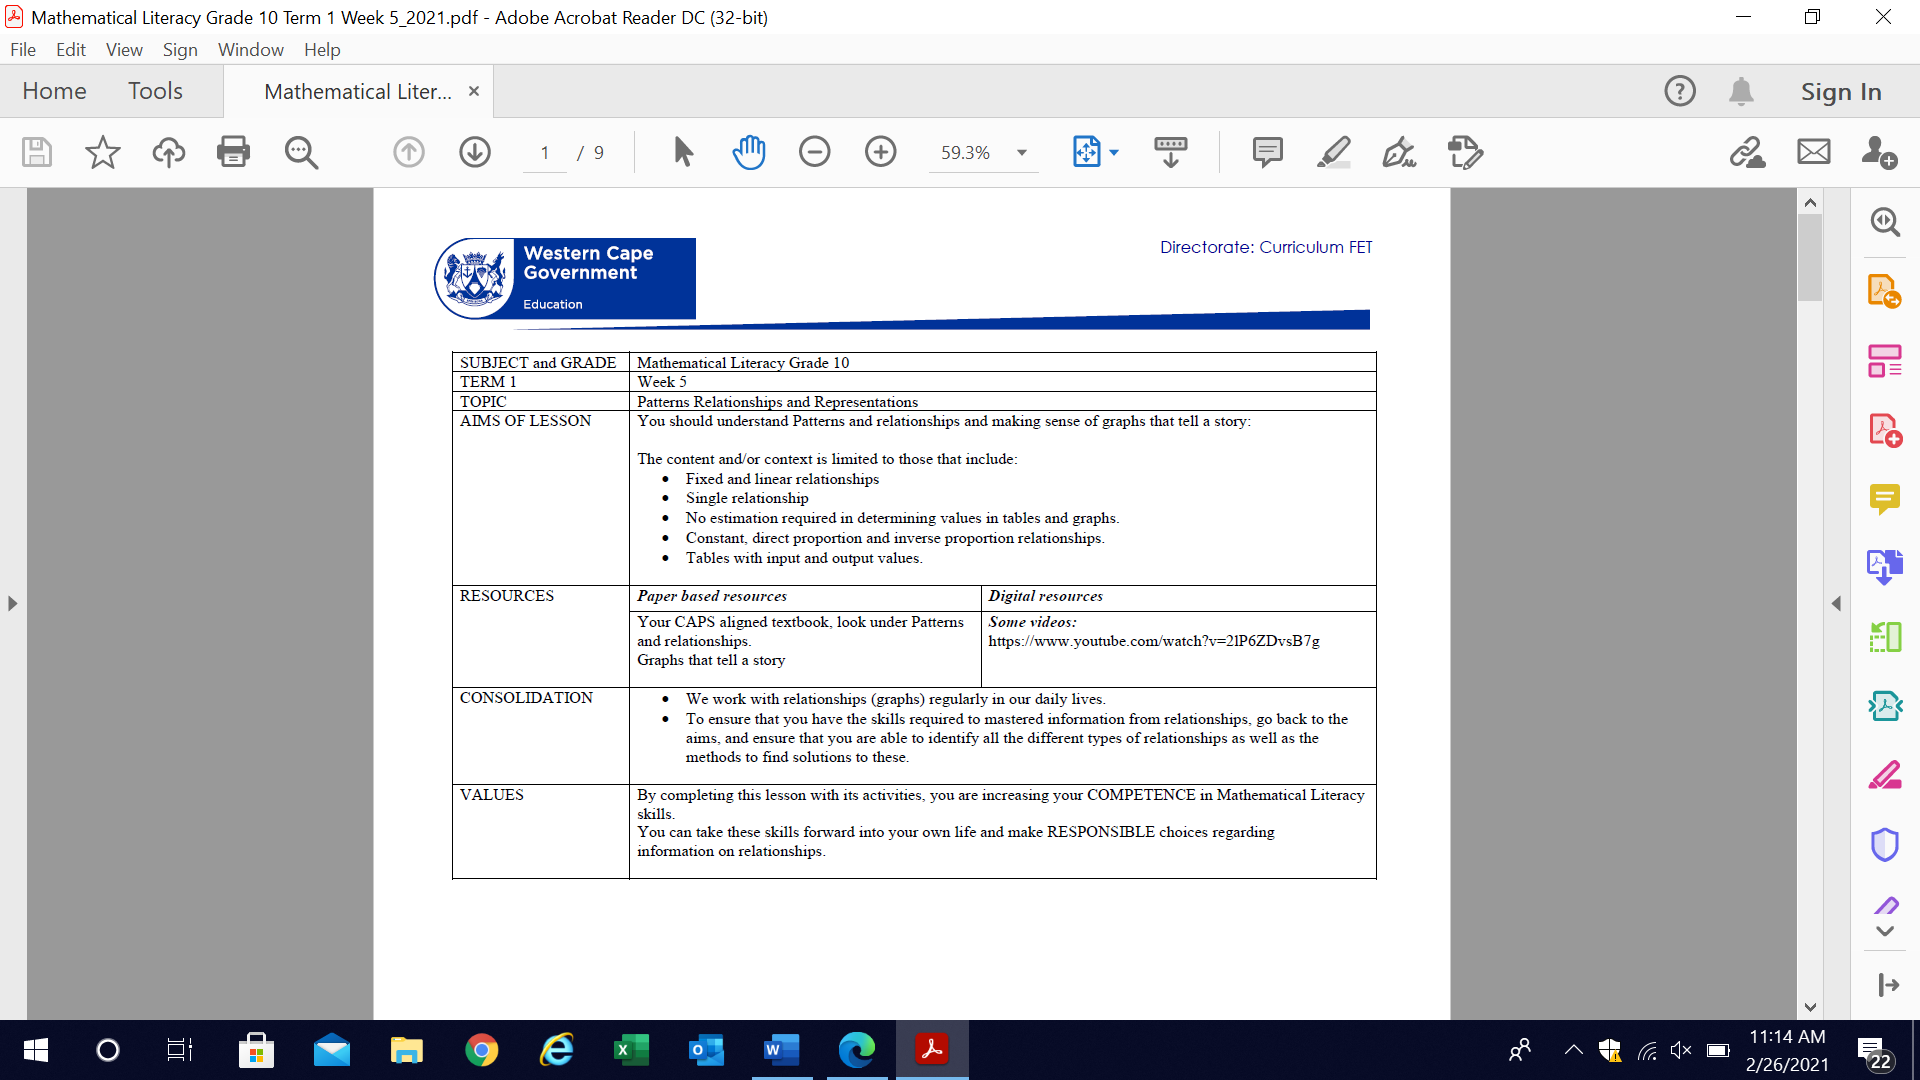Collapse the right tools pane arrow
This screenshot has width=1920, height=1080.
click(x=1836, y=603)
